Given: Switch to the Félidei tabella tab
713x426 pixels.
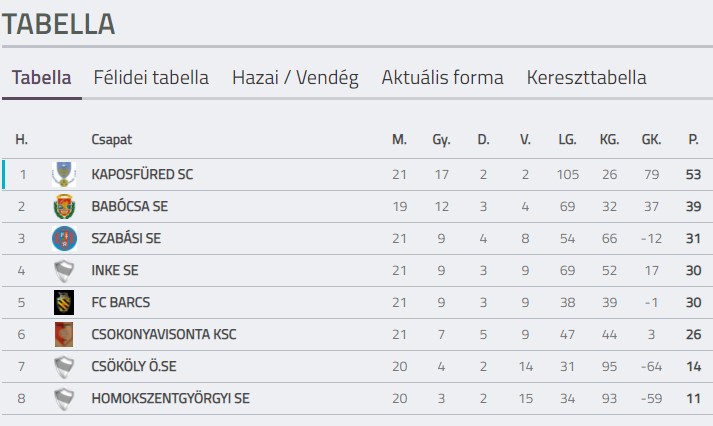Looking at the screenshot, I should (151, 78).
